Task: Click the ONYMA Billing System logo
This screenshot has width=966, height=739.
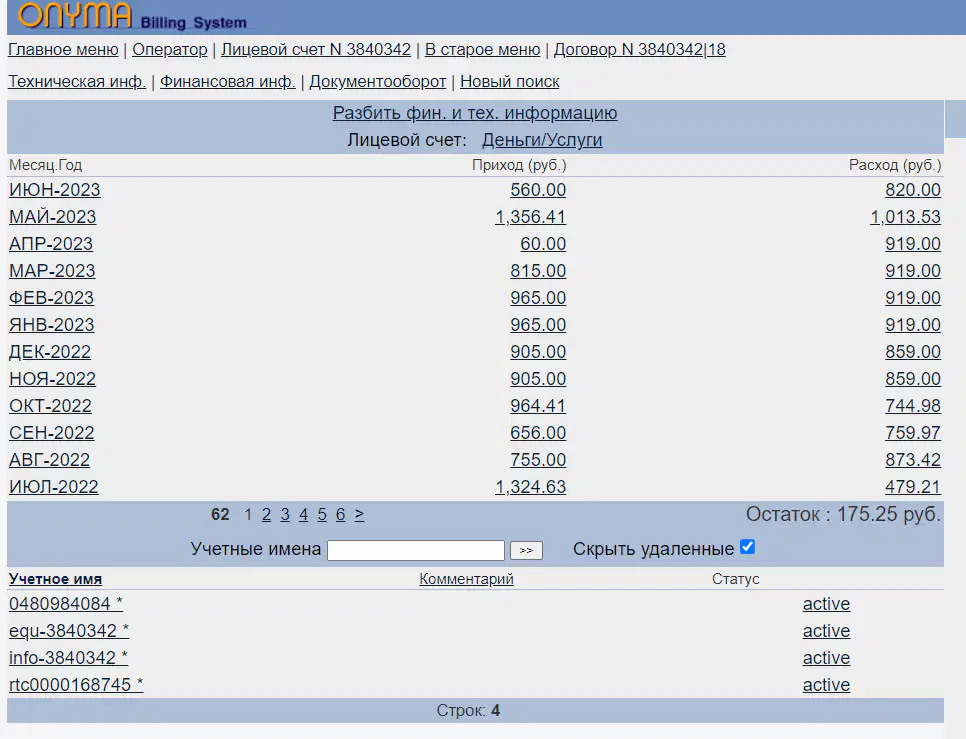Action: pyautogui.click(x=132, y=16)
